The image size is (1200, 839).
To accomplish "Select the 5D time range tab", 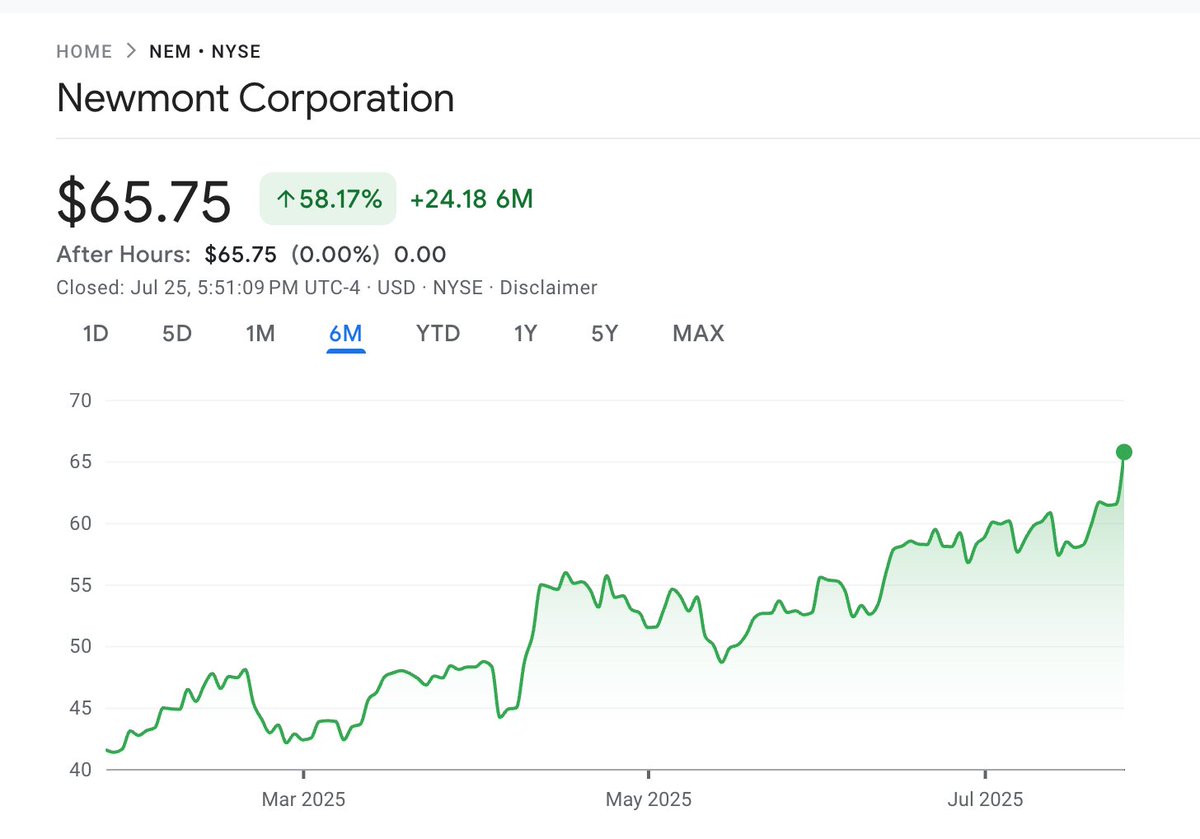I will 177,333.
